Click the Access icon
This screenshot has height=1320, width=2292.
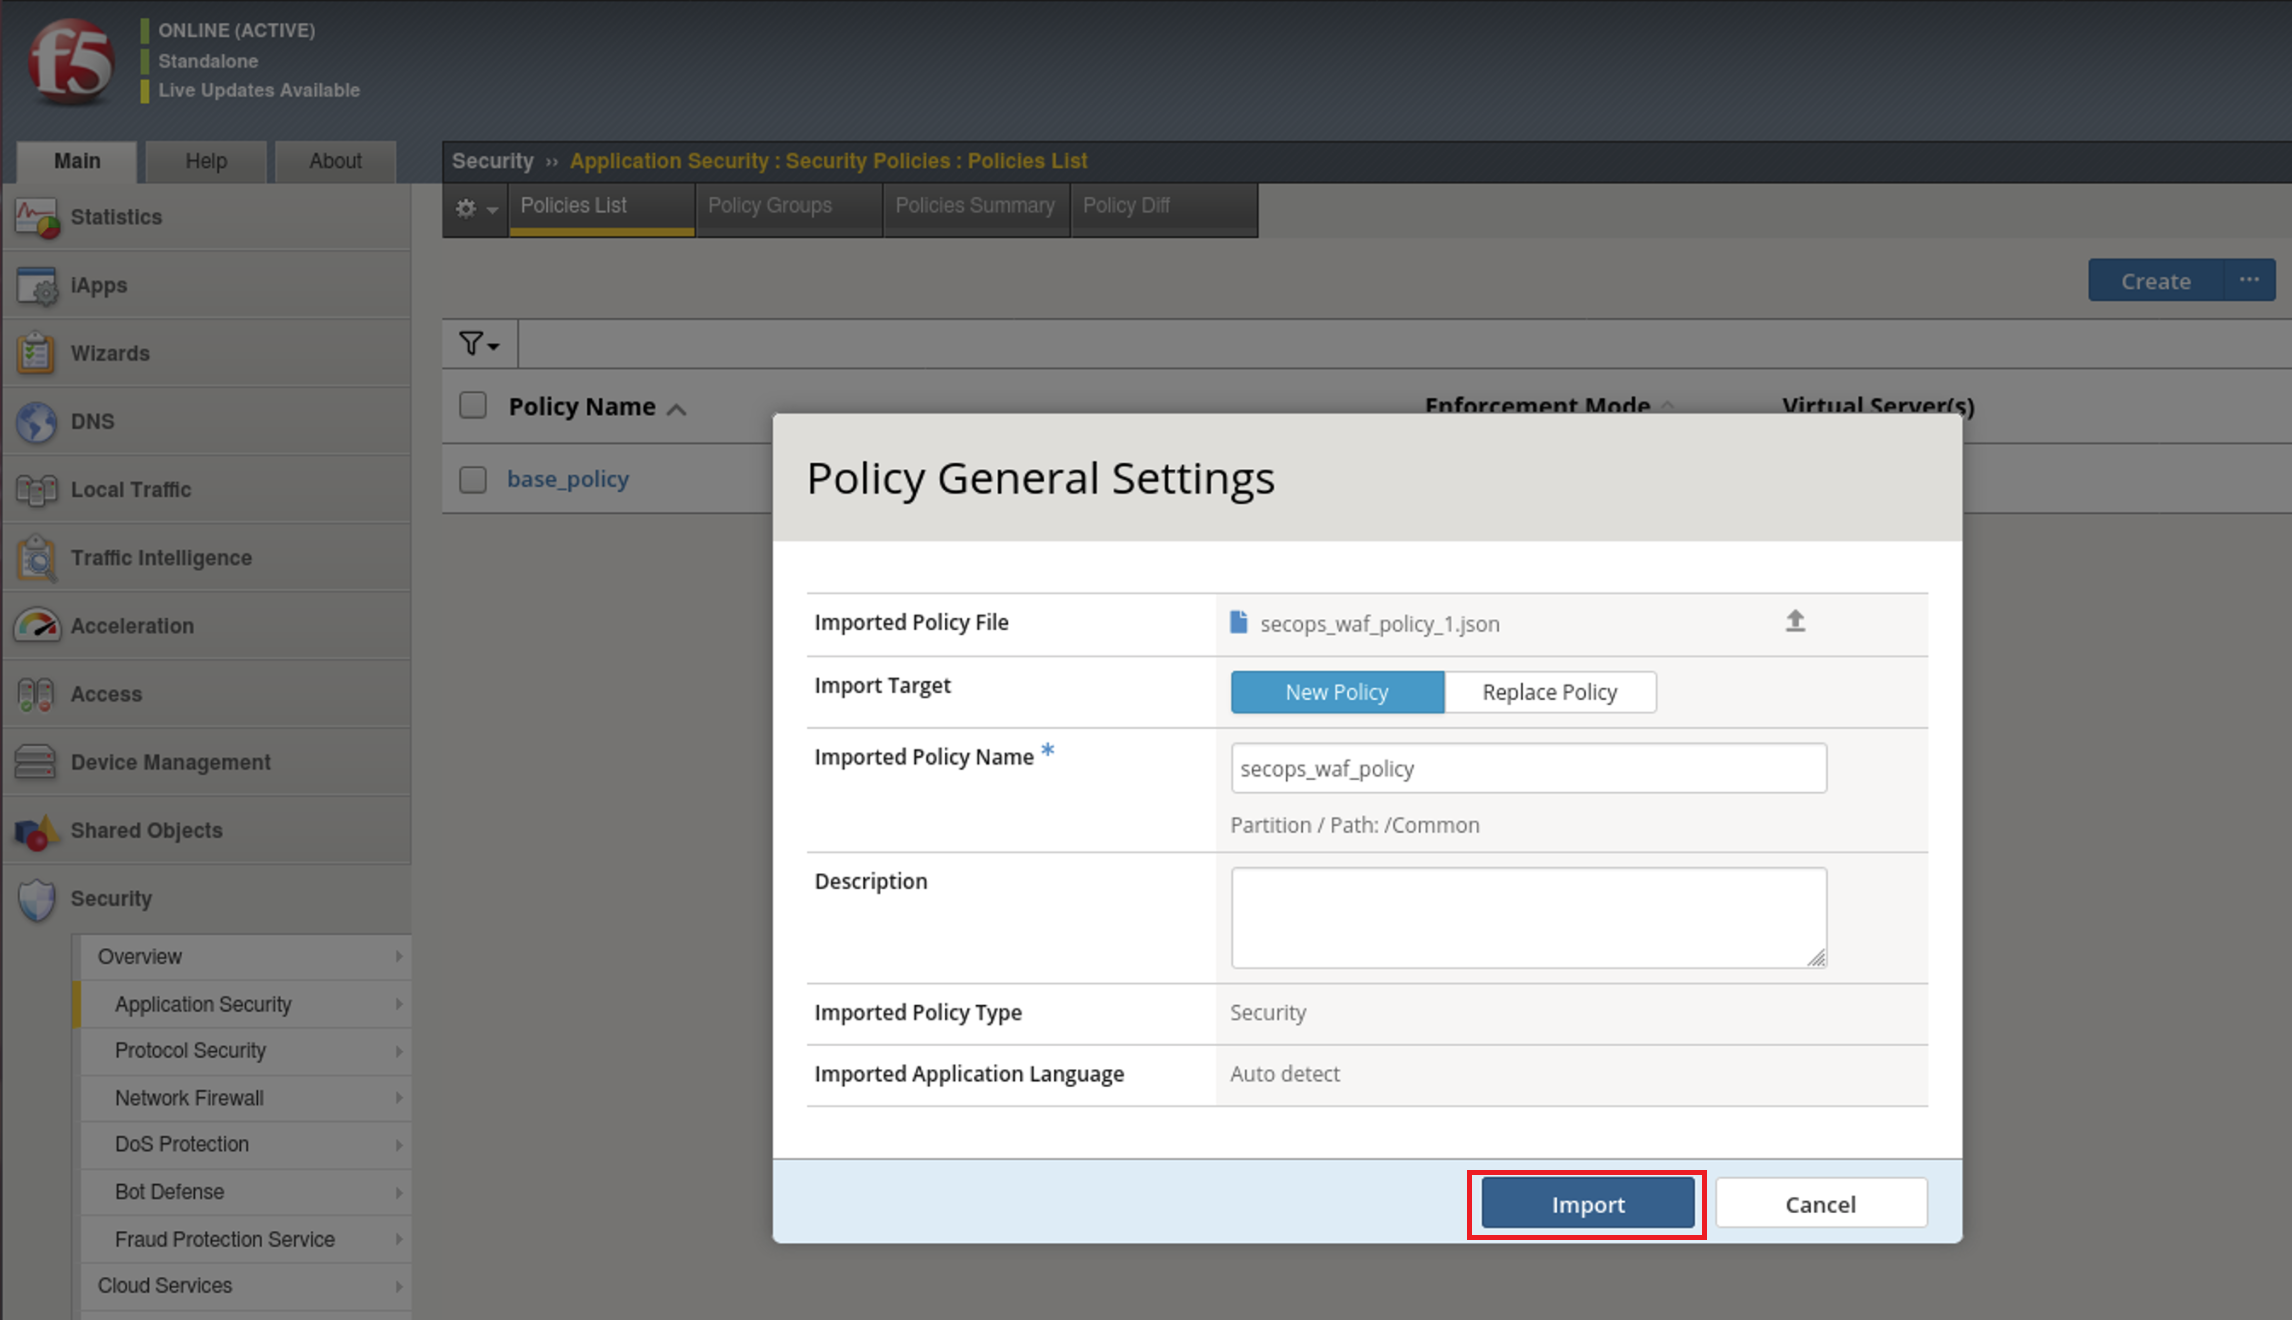36,694
